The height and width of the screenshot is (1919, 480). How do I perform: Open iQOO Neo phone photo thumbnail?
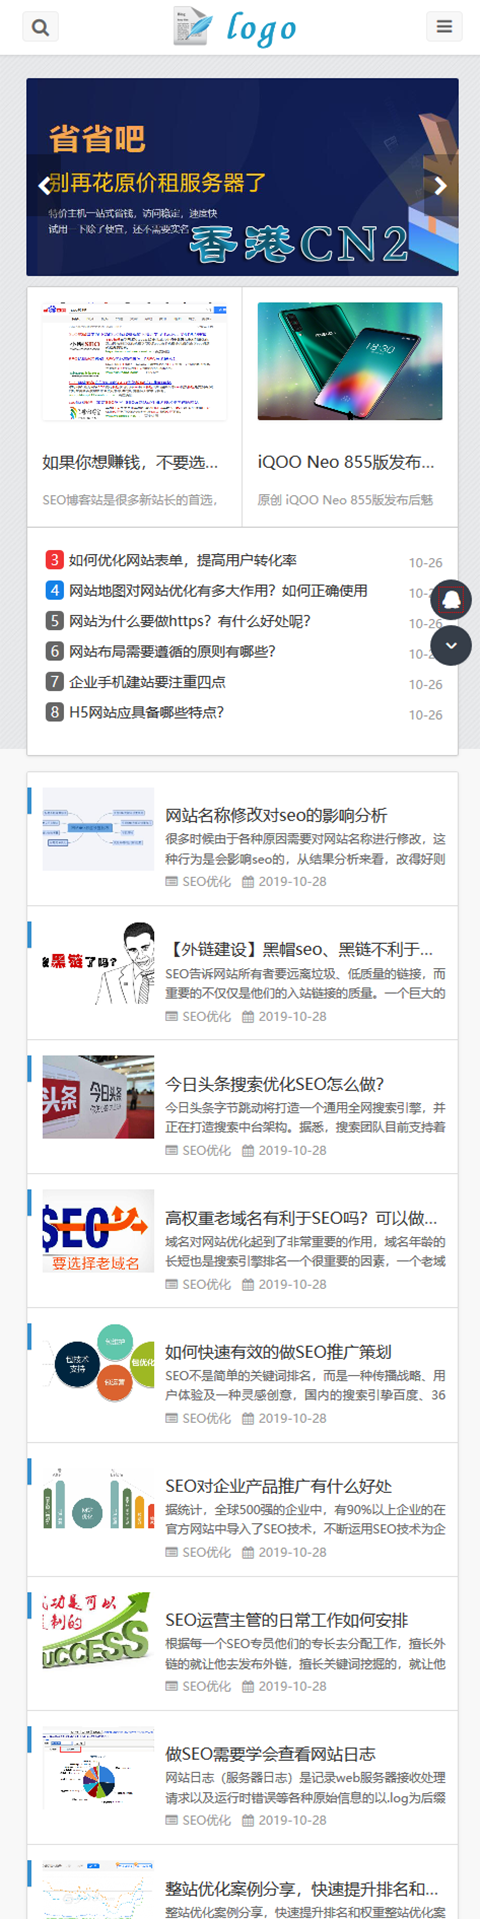pyautogui.click(x=350, y=362)
